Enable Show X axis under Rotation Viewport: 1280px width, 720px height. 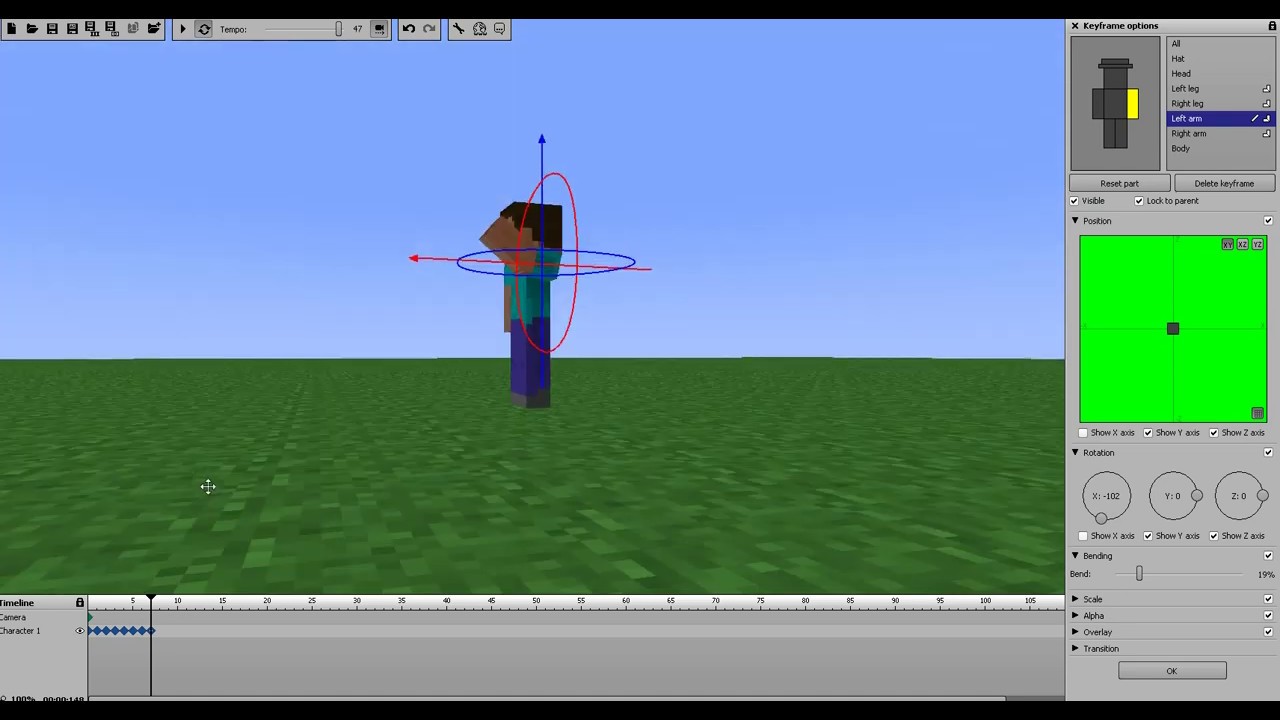tap(1083, 536)
